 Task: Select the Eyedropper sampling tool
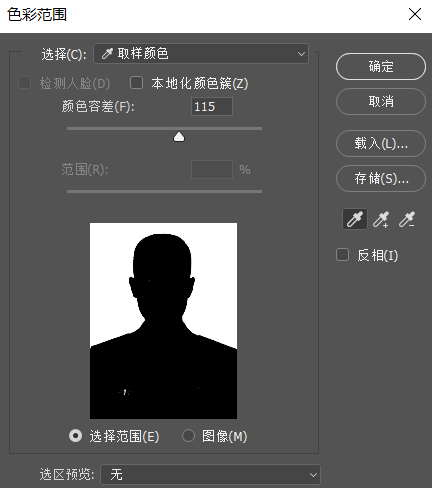[x=355, y=219]
